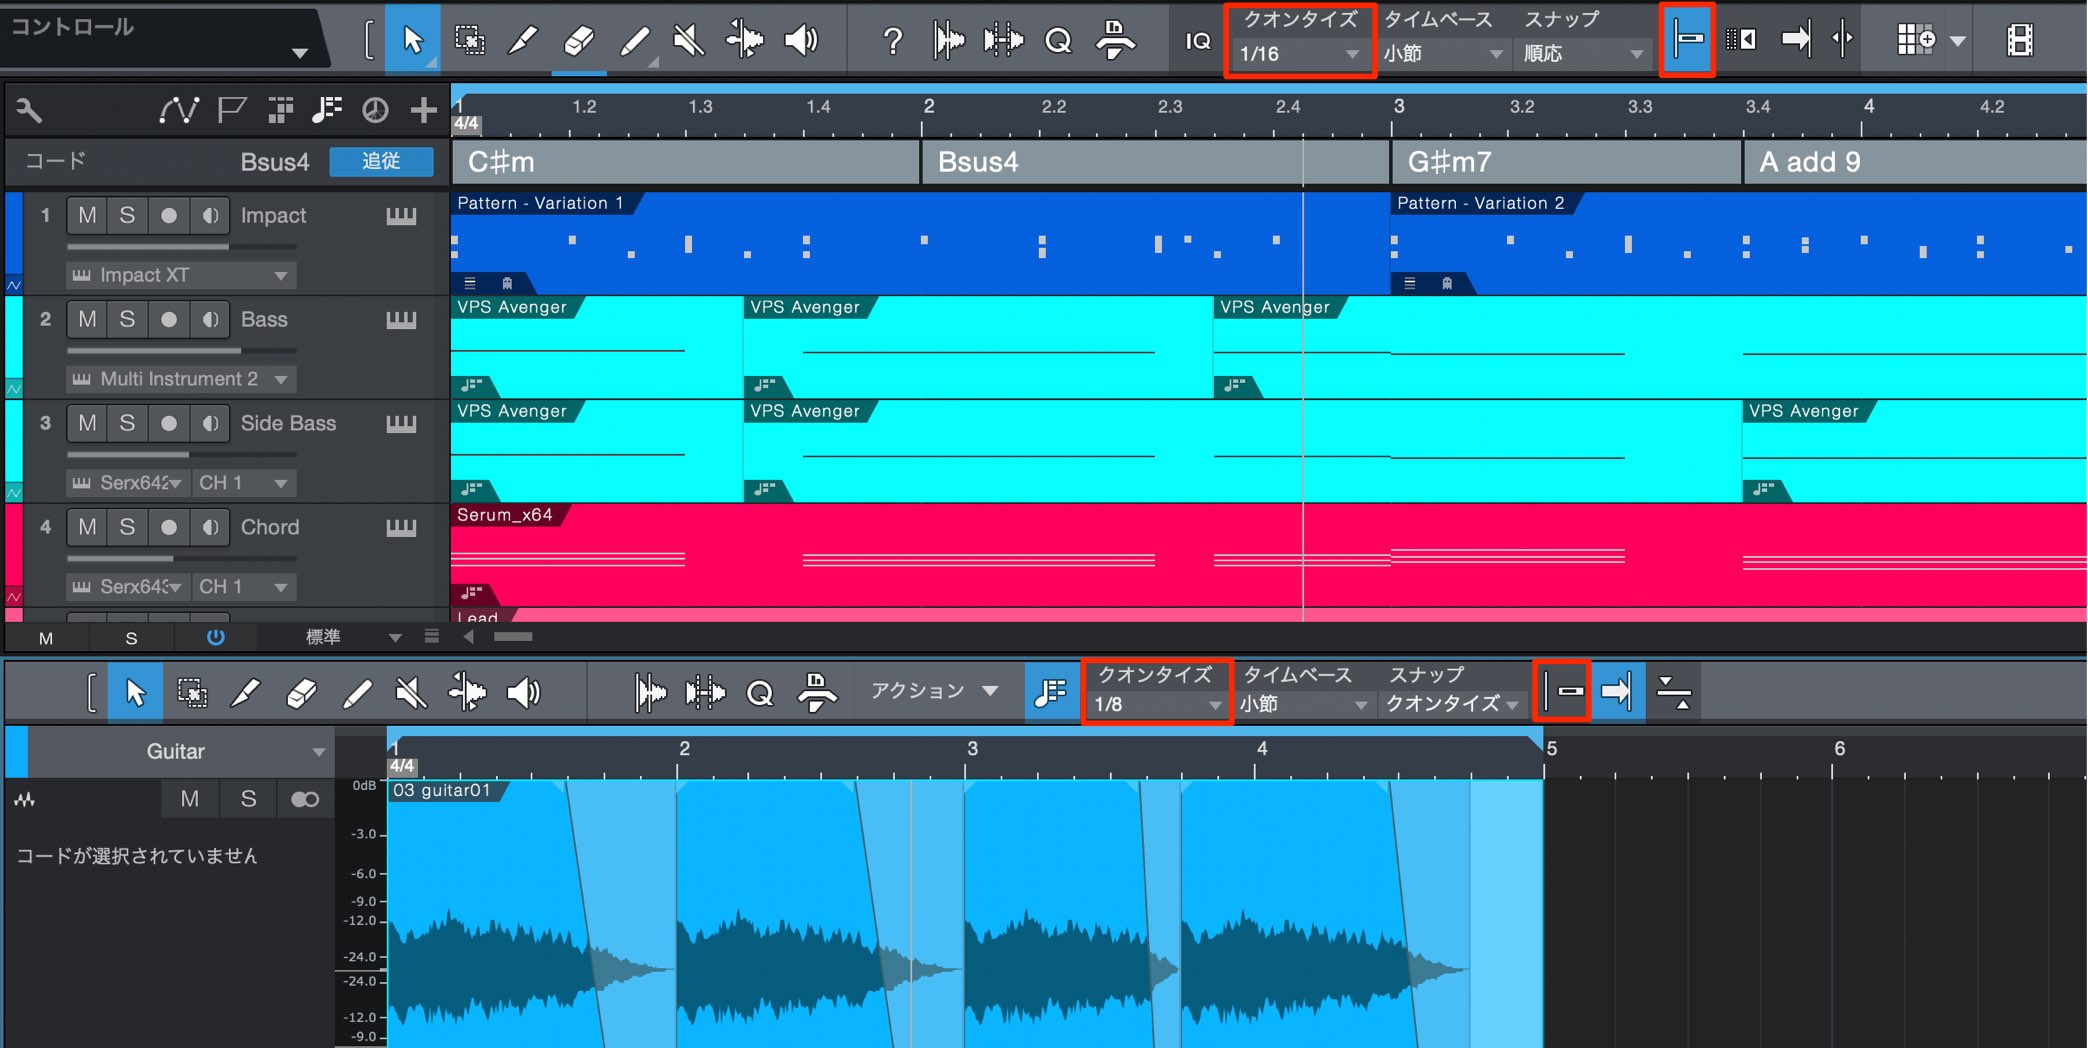Add a new track with plus icon

(424, 110)
